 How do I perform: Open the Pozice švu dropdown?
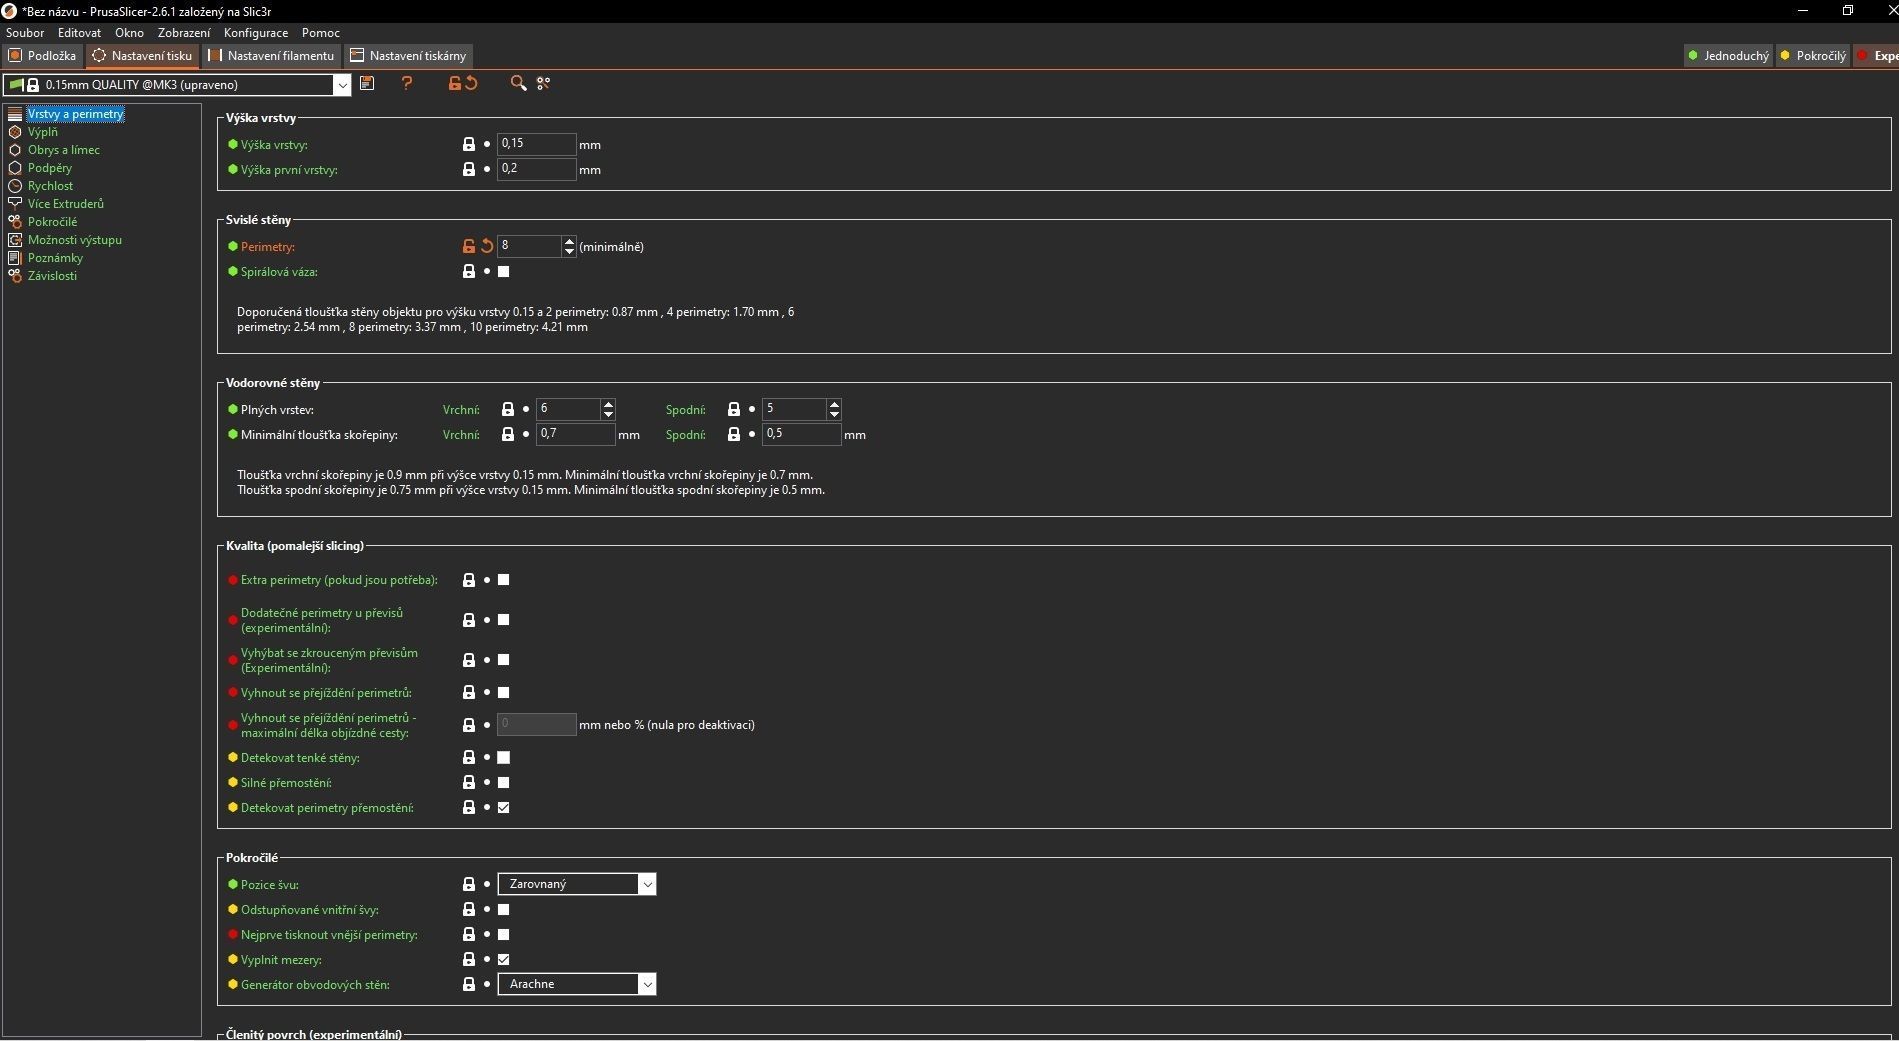pos(577,884)
